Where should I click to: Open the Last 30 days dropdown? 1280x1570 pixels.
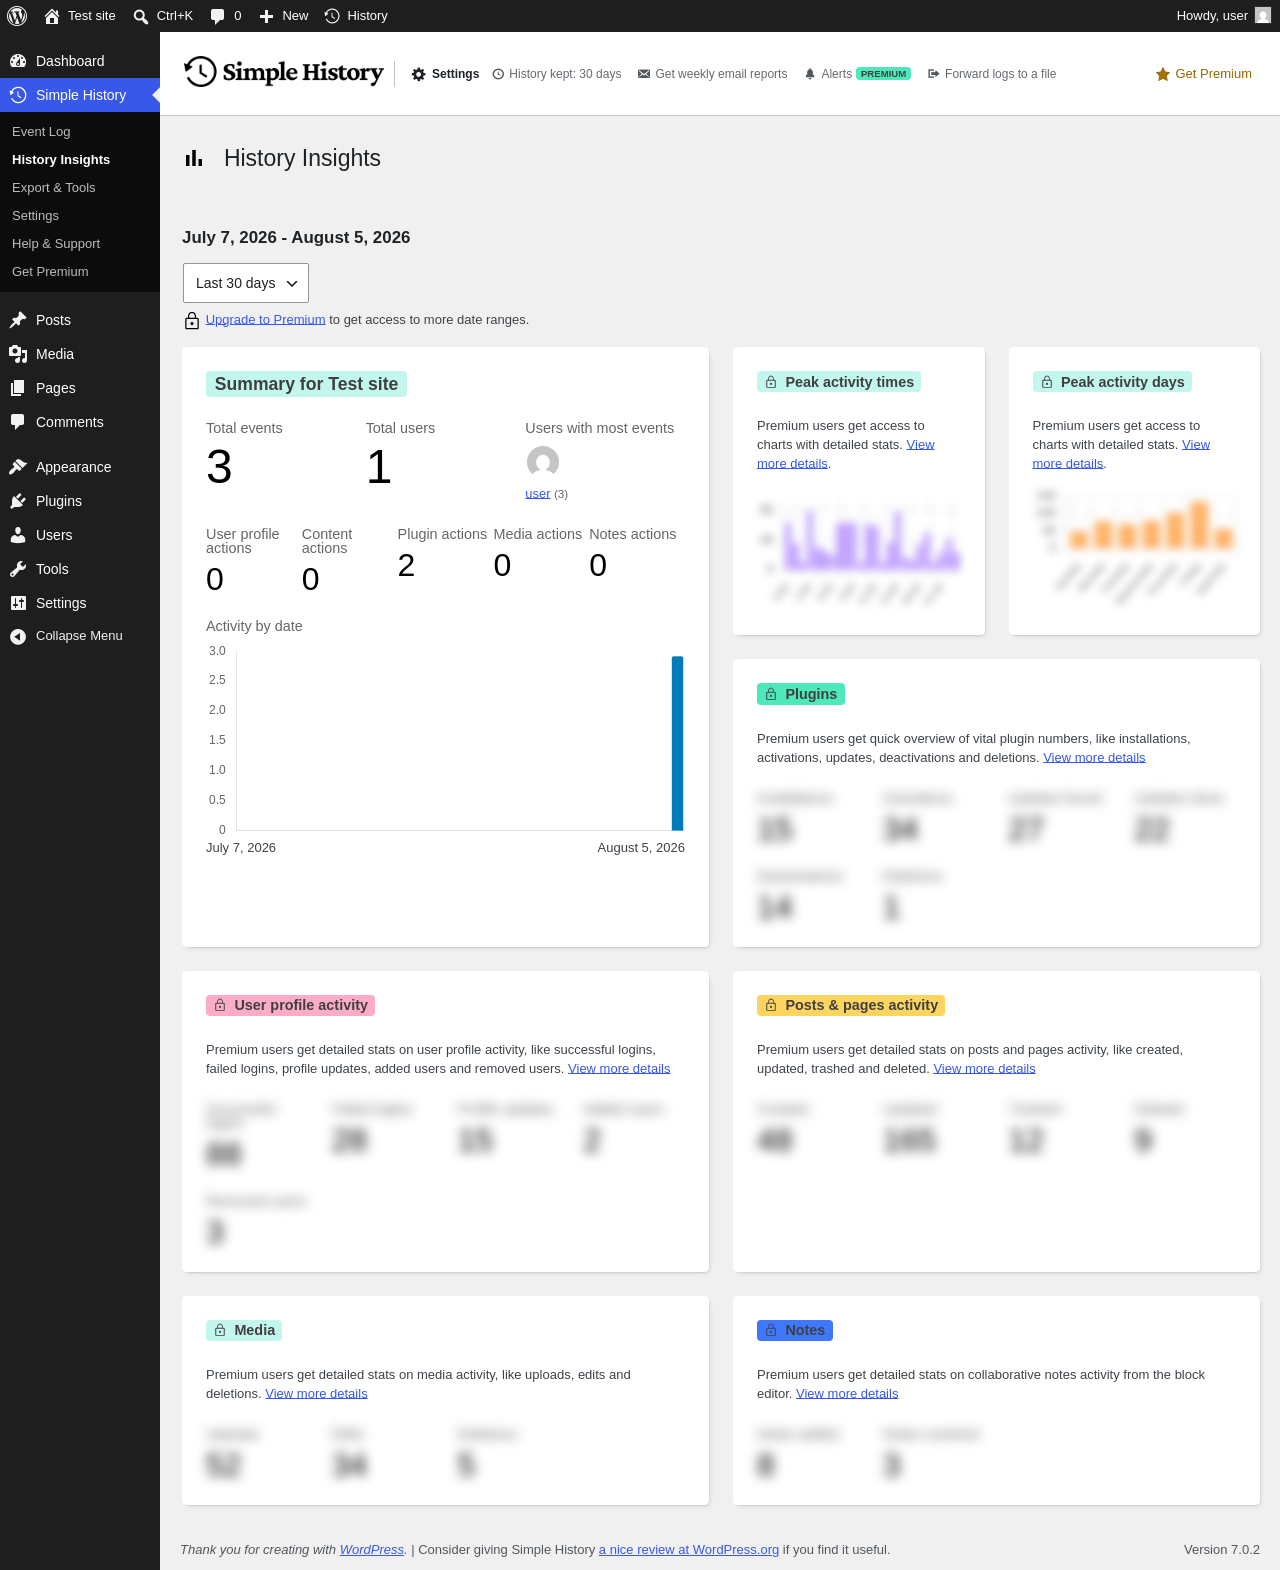246,283
